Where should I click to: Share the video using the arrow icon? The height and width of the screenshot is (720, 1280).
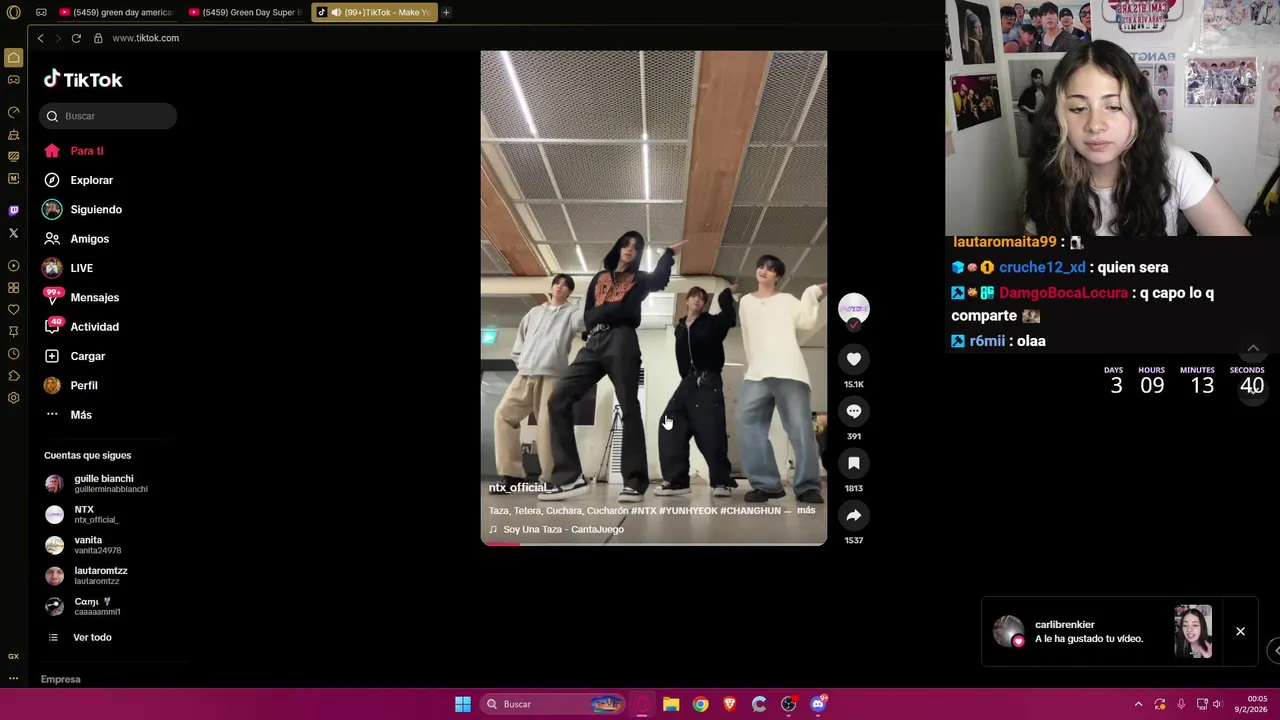tap(853, 515)
